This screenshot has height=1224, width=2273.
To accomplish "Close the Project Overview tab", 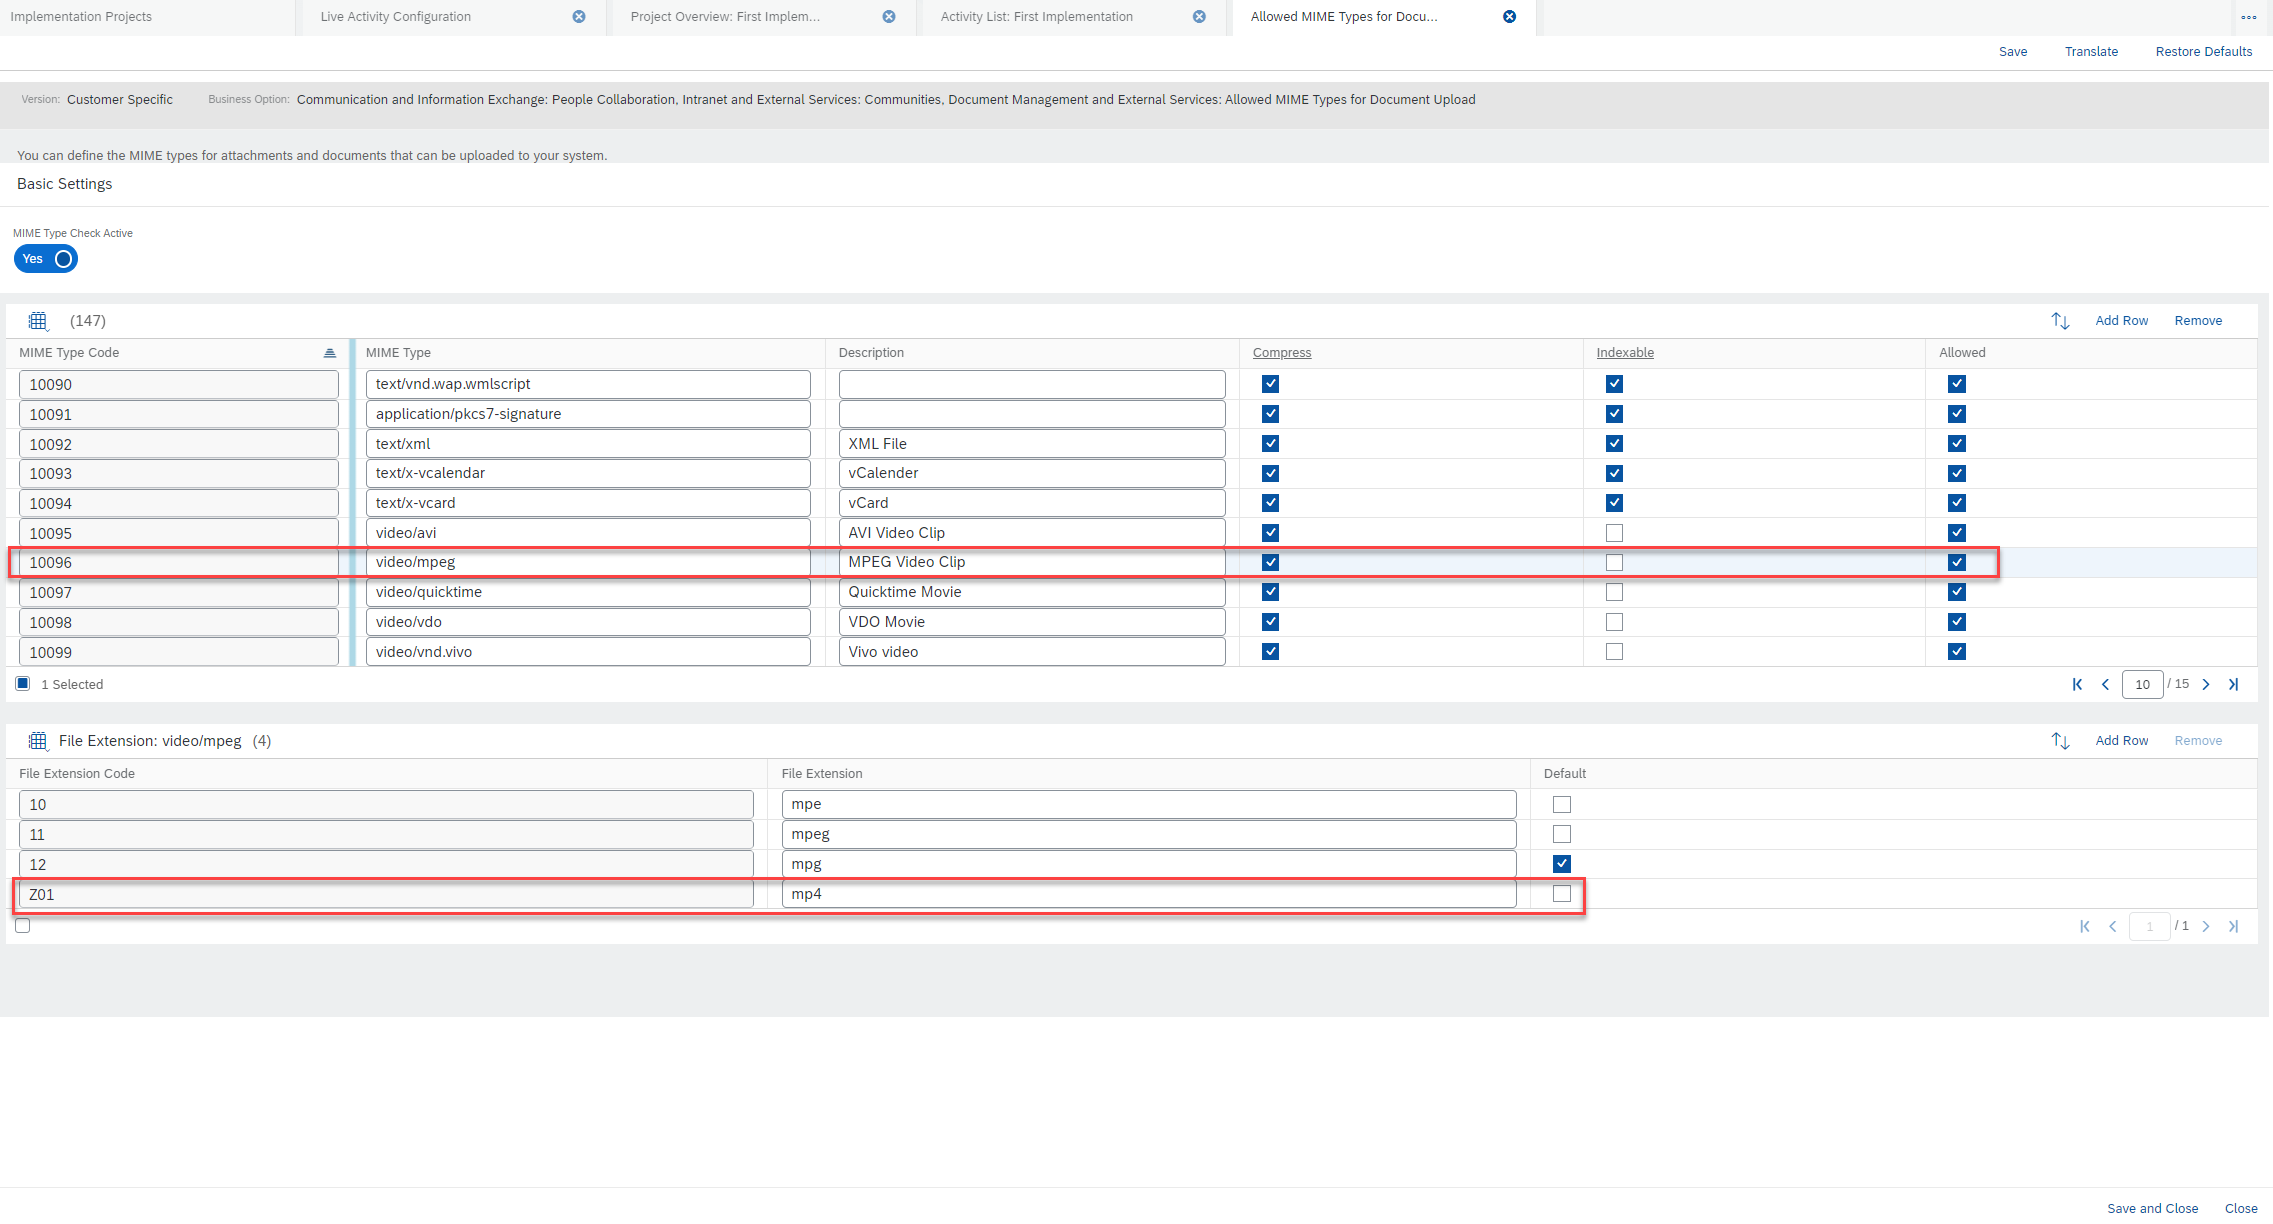I will click(x=889, y=17).
